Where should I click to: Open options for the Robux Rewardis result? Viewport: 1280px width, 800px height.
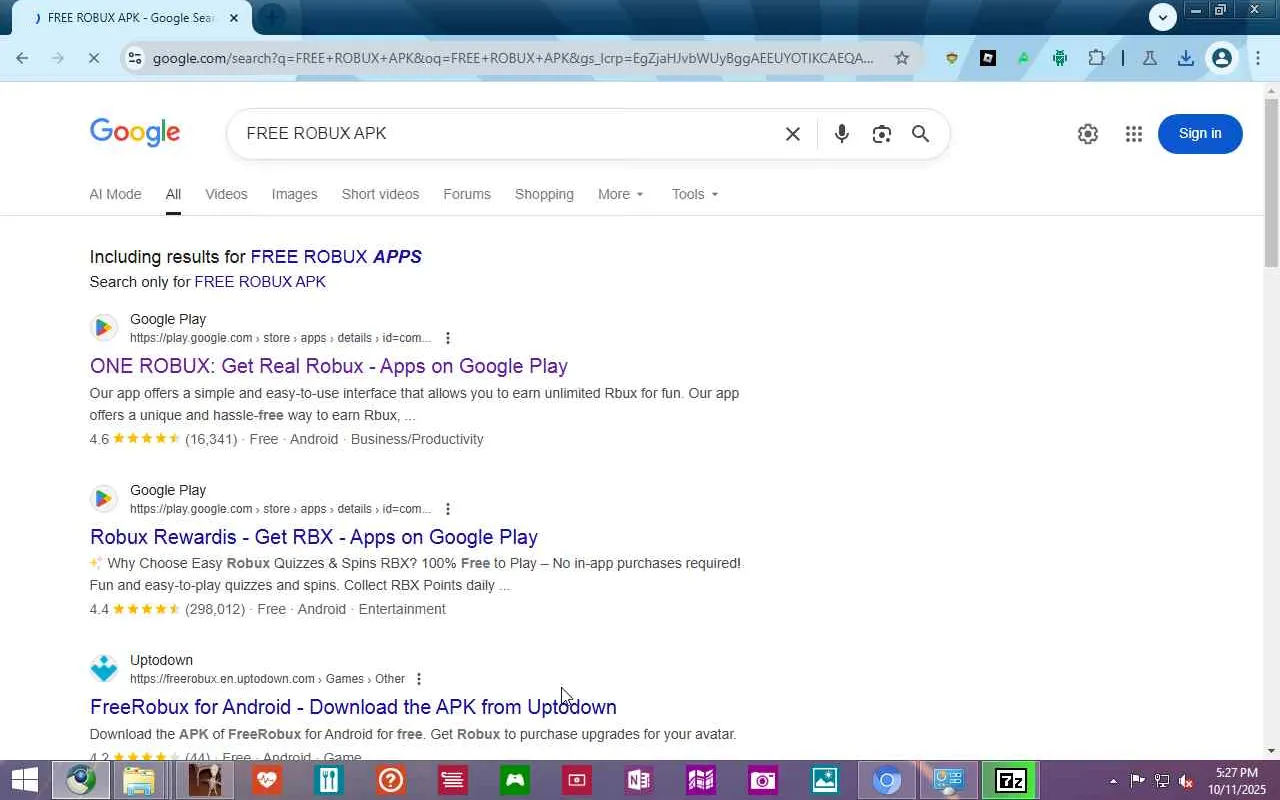point(448,509)
